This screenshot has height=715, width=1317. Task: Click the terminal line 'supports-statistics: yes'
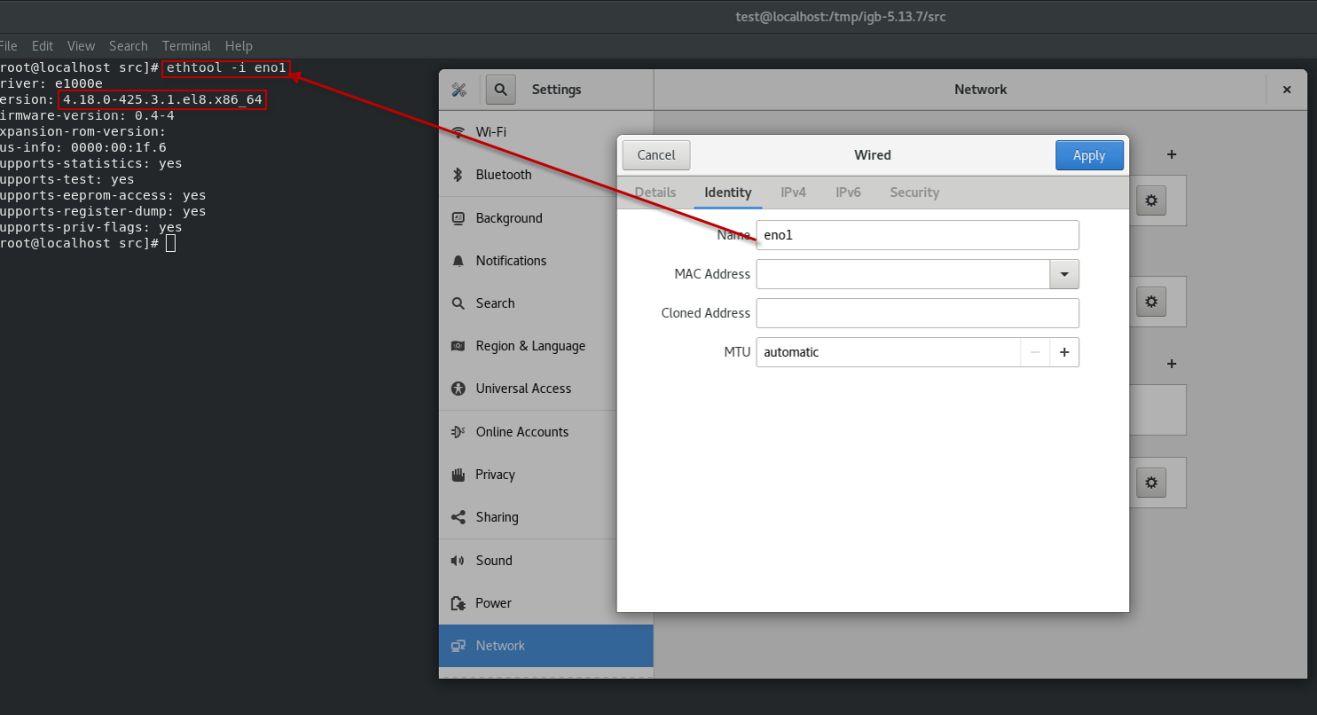(91, 163)
